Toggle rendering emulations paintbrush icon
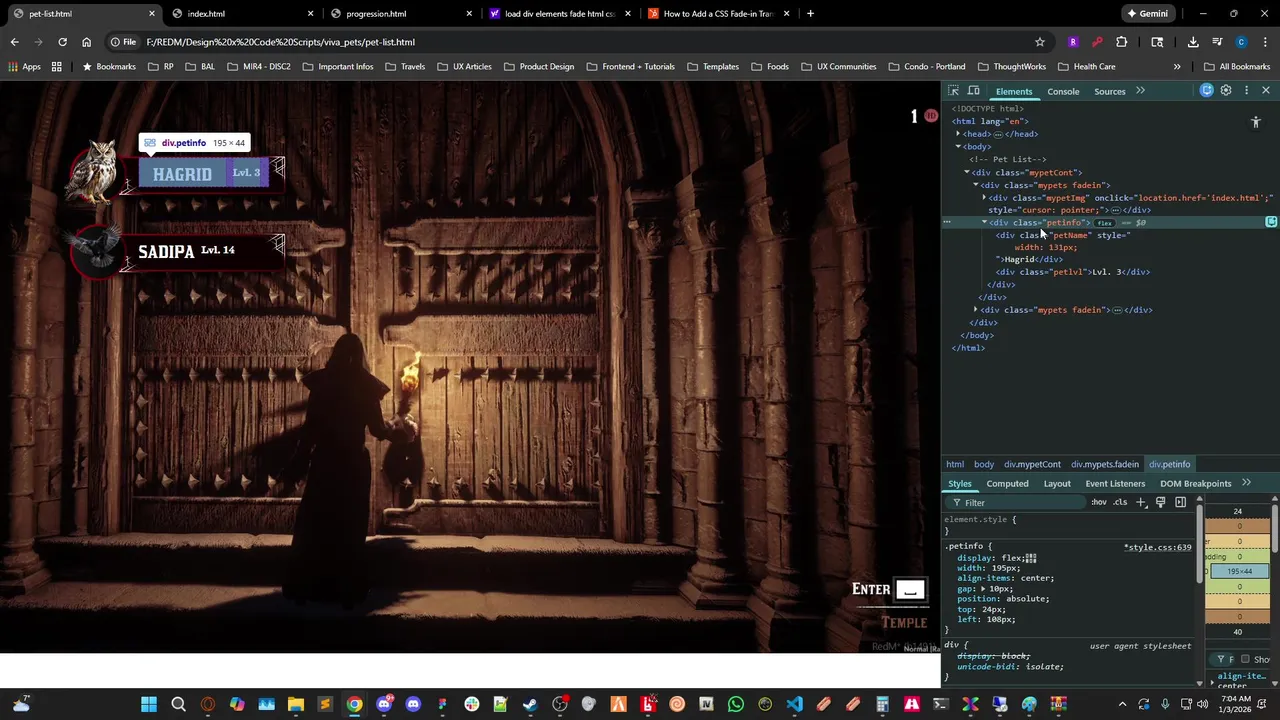 1160,502
